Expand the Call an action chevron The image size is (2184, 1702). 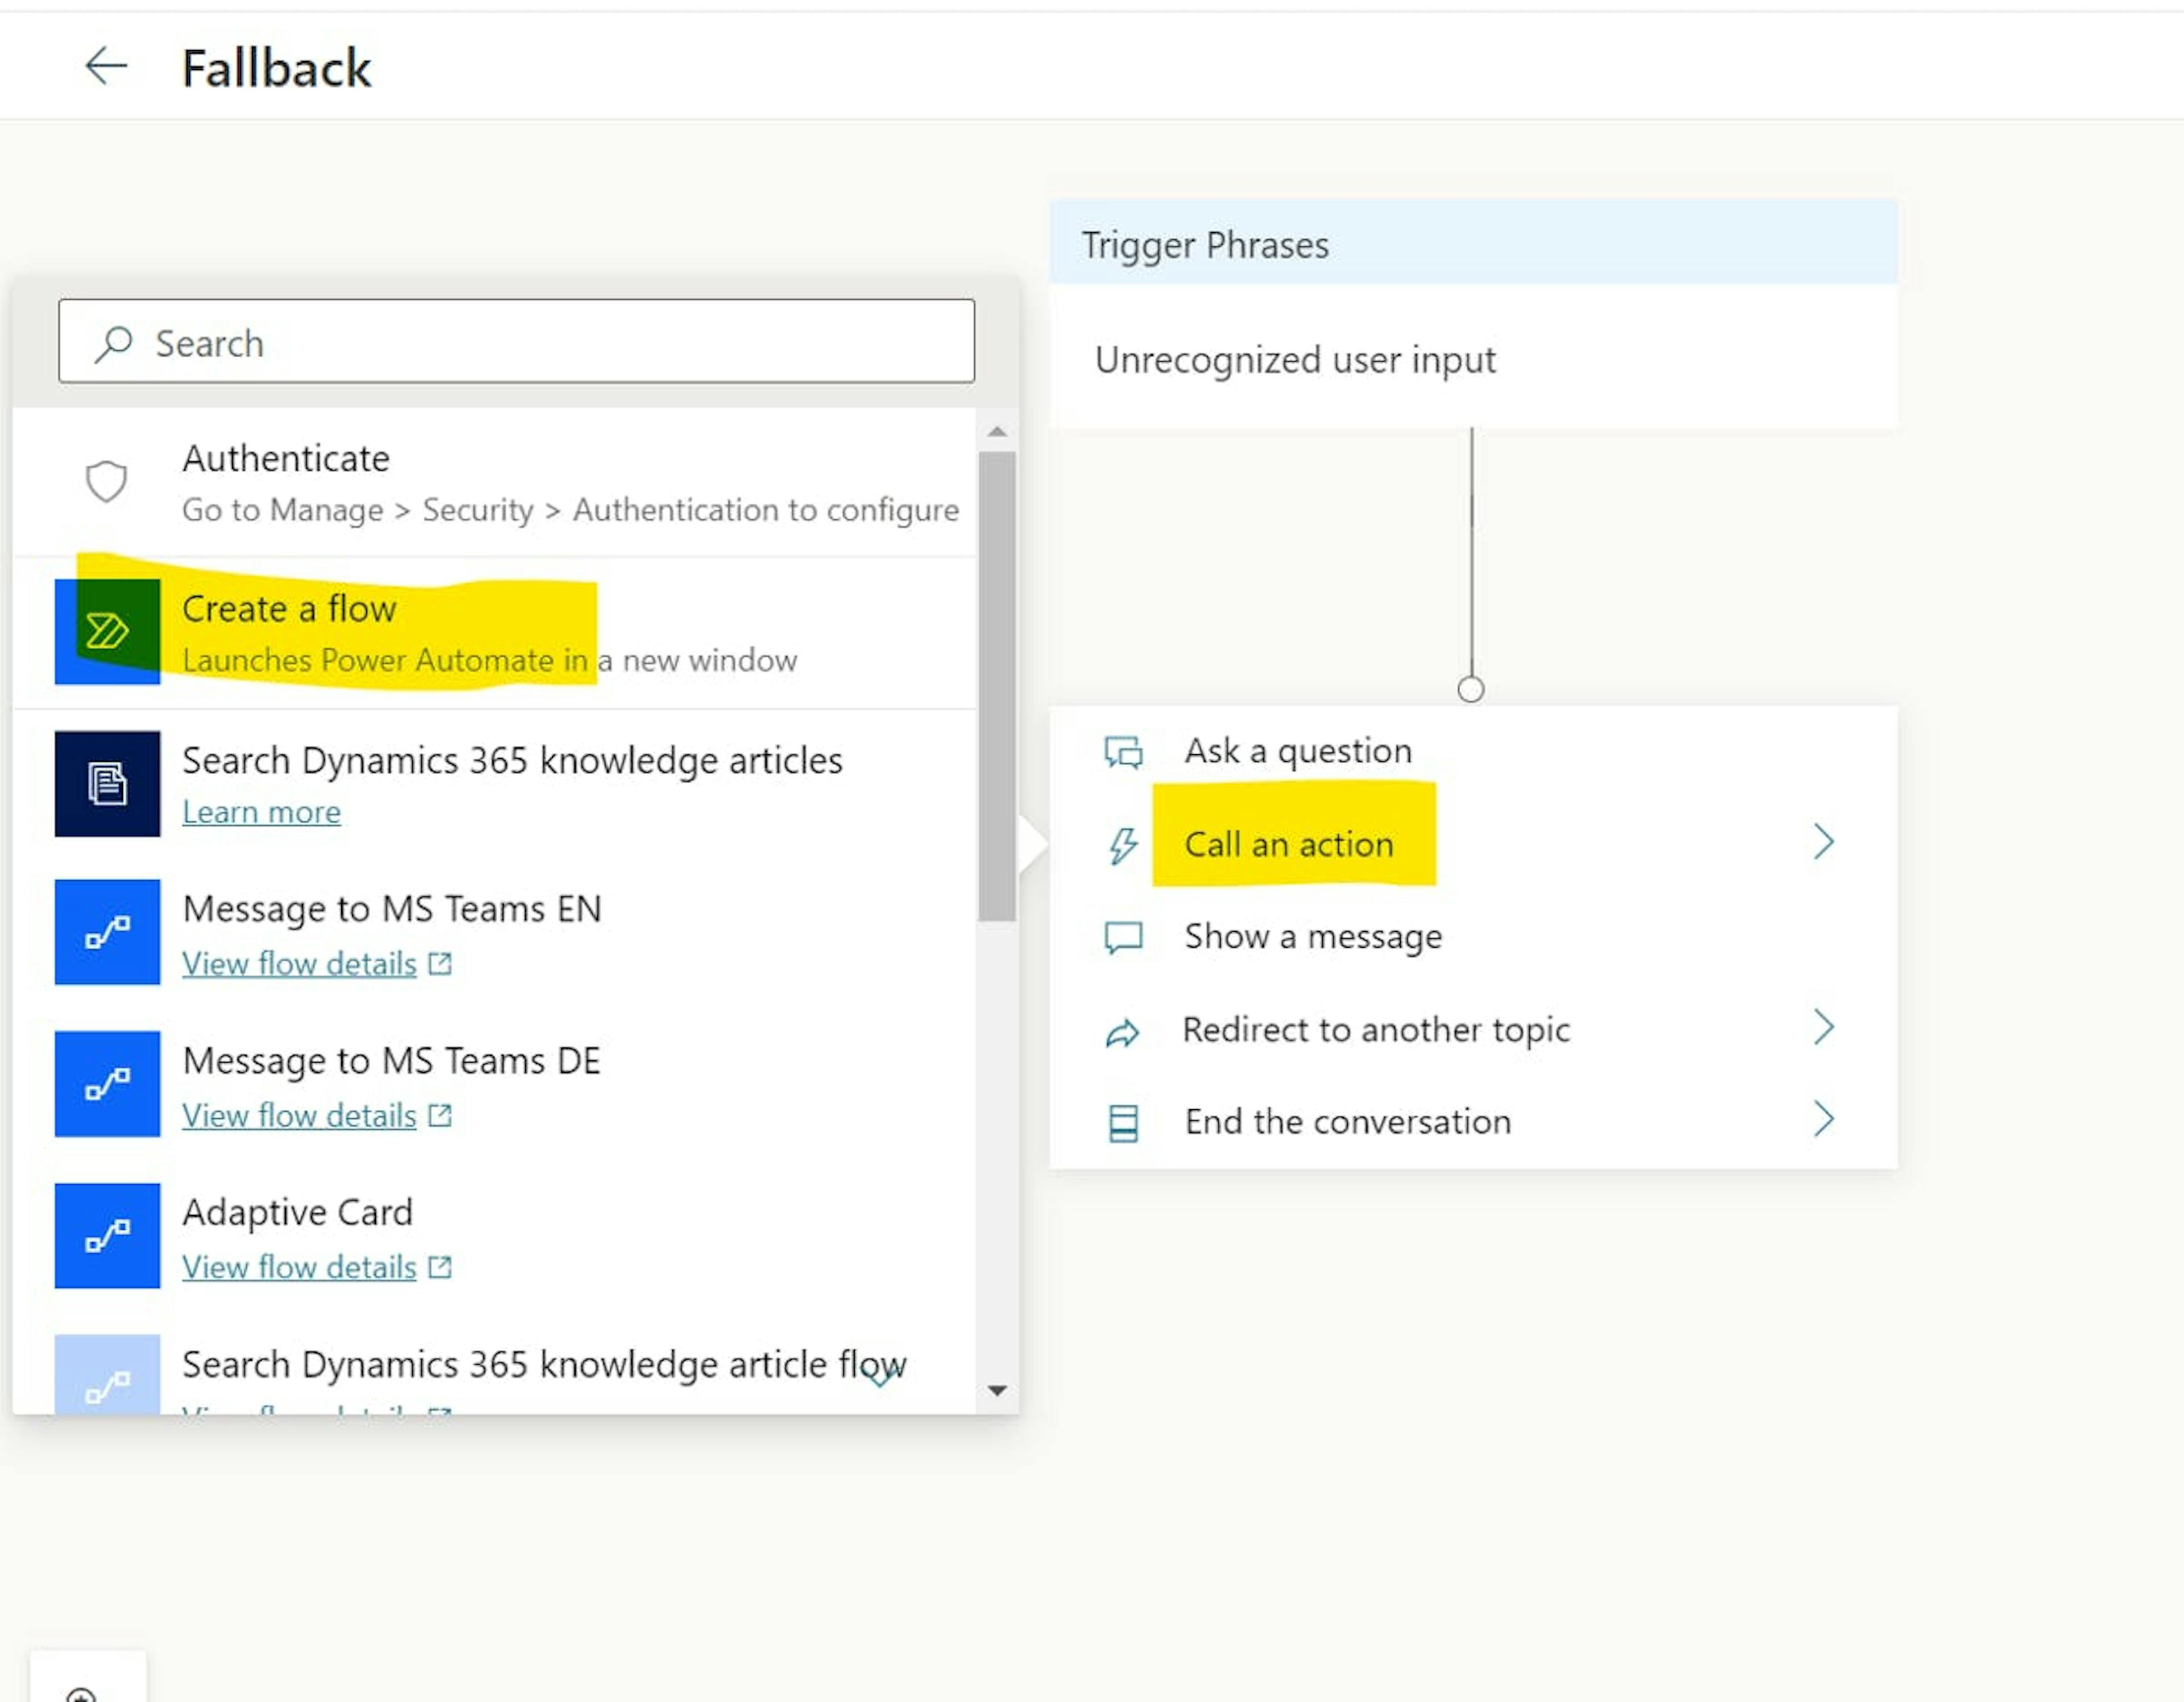tap(1824, 842)
